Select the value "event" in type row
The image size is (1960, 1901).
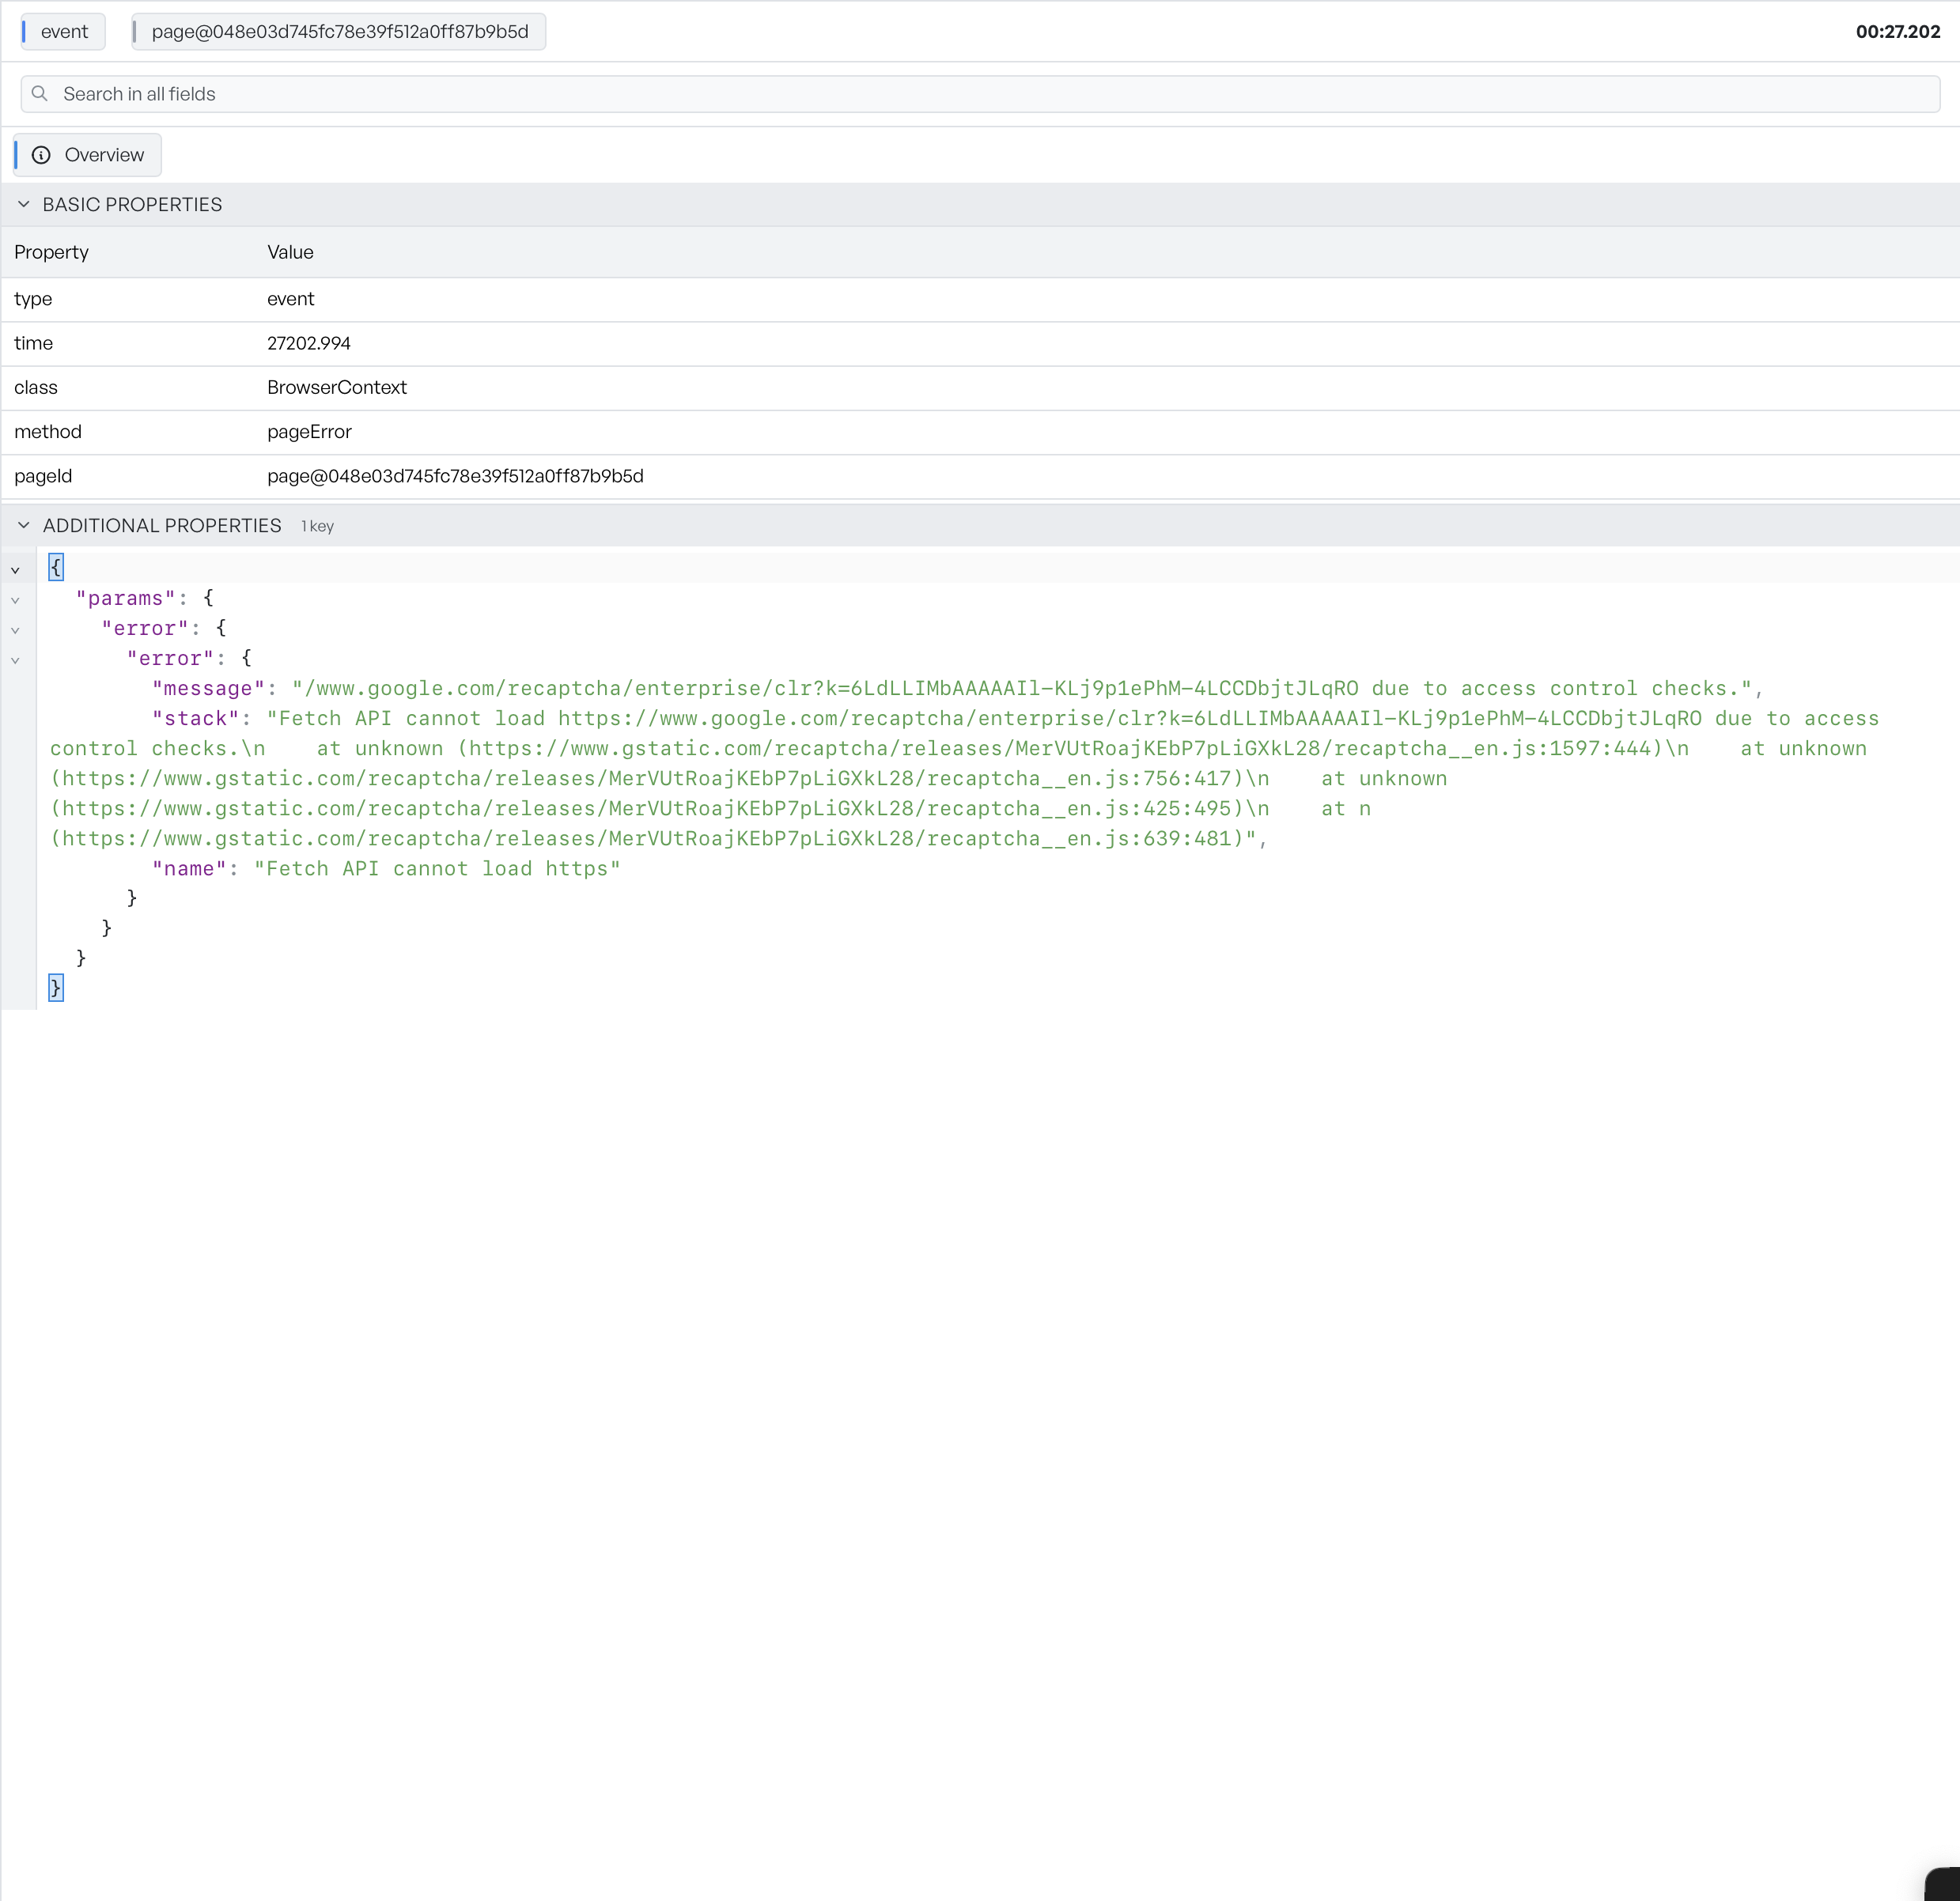point(290,299)
